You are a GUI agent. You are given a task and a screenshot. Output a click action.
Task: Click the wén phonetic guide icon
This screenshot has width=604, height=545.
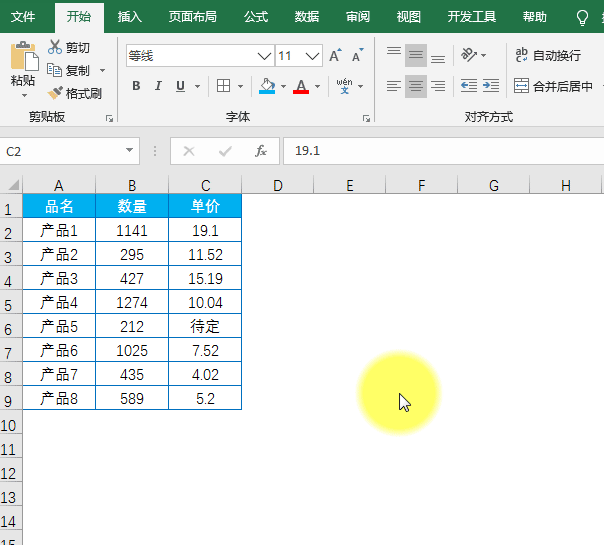344,86
